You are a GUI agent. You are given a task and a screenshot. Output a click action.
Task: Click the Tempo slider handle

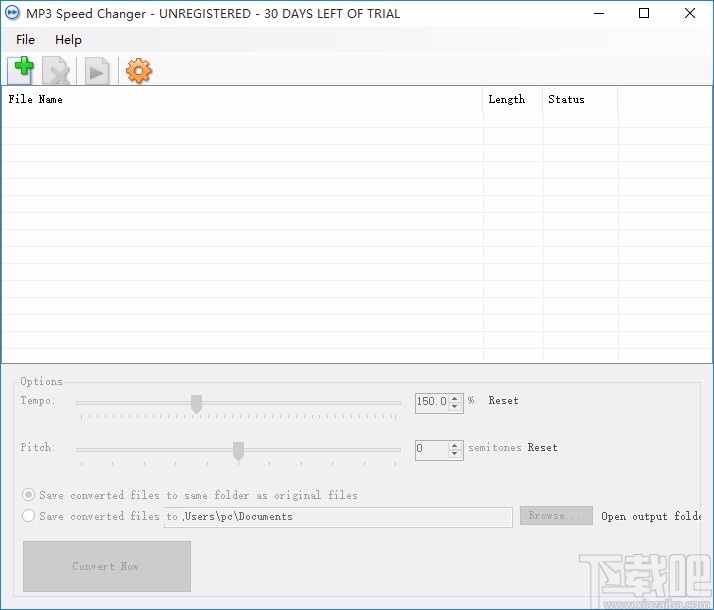[196, 404]
